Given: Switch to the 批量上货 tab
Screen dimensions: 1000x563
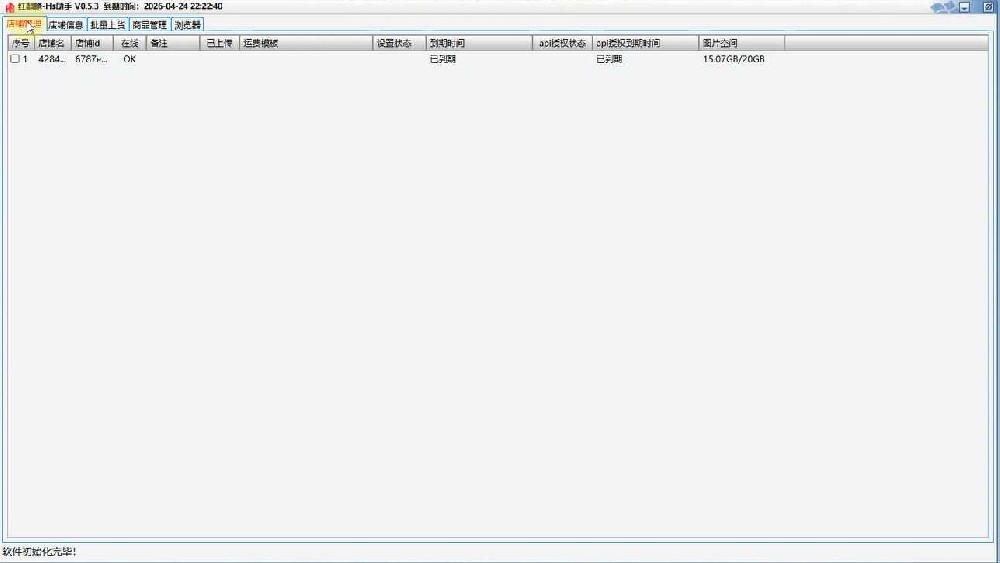Looking at the screenshot, I should pyautogui.click(x=107, y=25).
